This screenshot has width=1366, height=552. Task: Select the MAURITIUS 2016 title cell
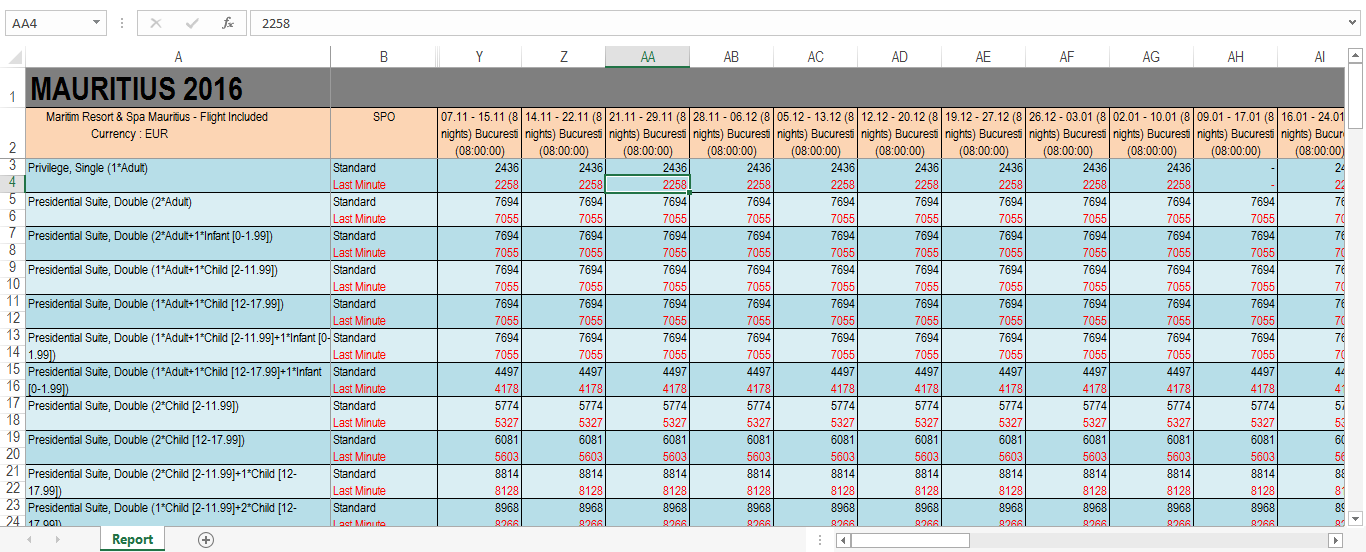click(178, 89)
